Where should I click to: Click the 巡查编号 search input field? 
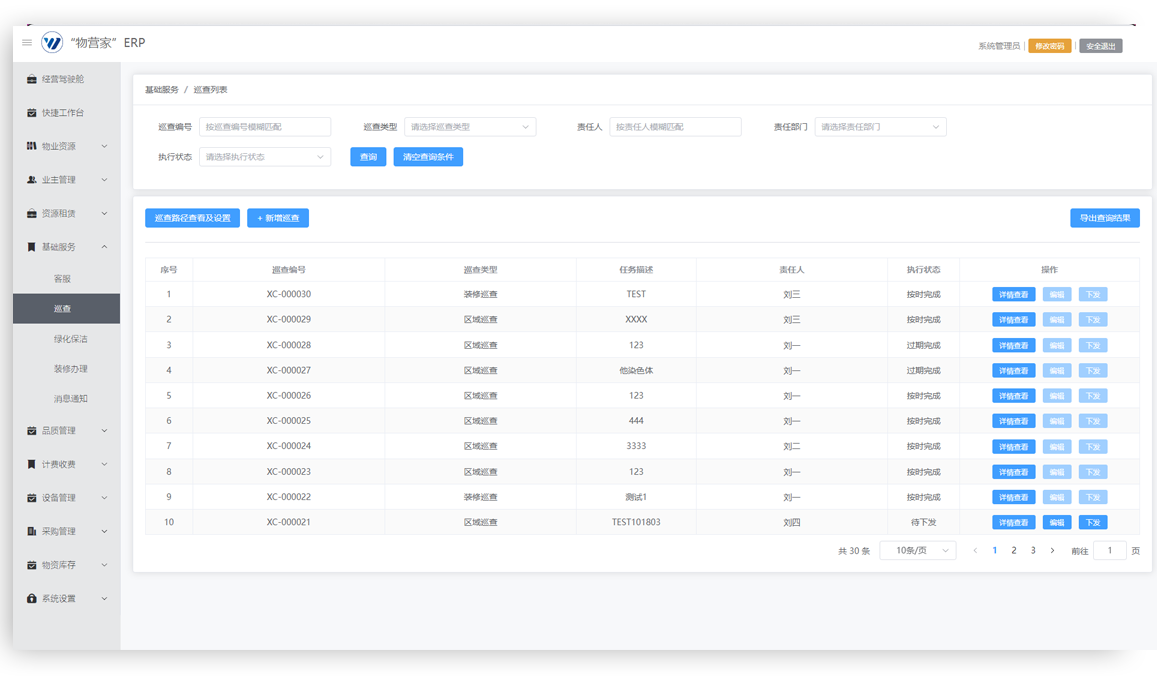[x=265, y=127]
